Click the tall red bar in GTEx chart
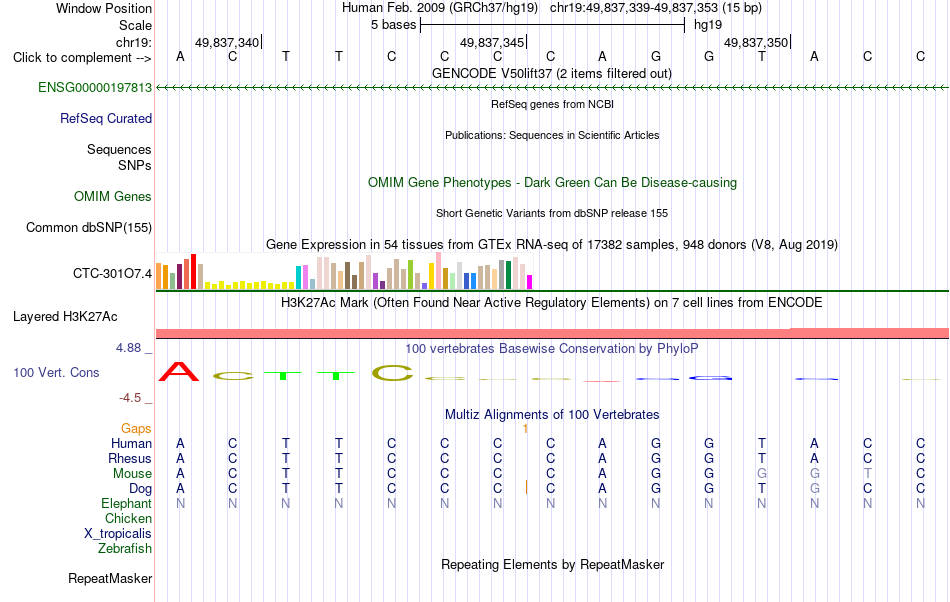950x602 pixels. pos(194,271)
